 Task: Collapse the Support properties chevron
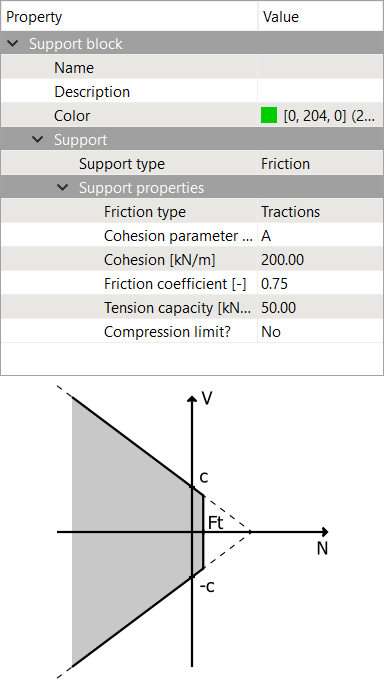point(63,188)
